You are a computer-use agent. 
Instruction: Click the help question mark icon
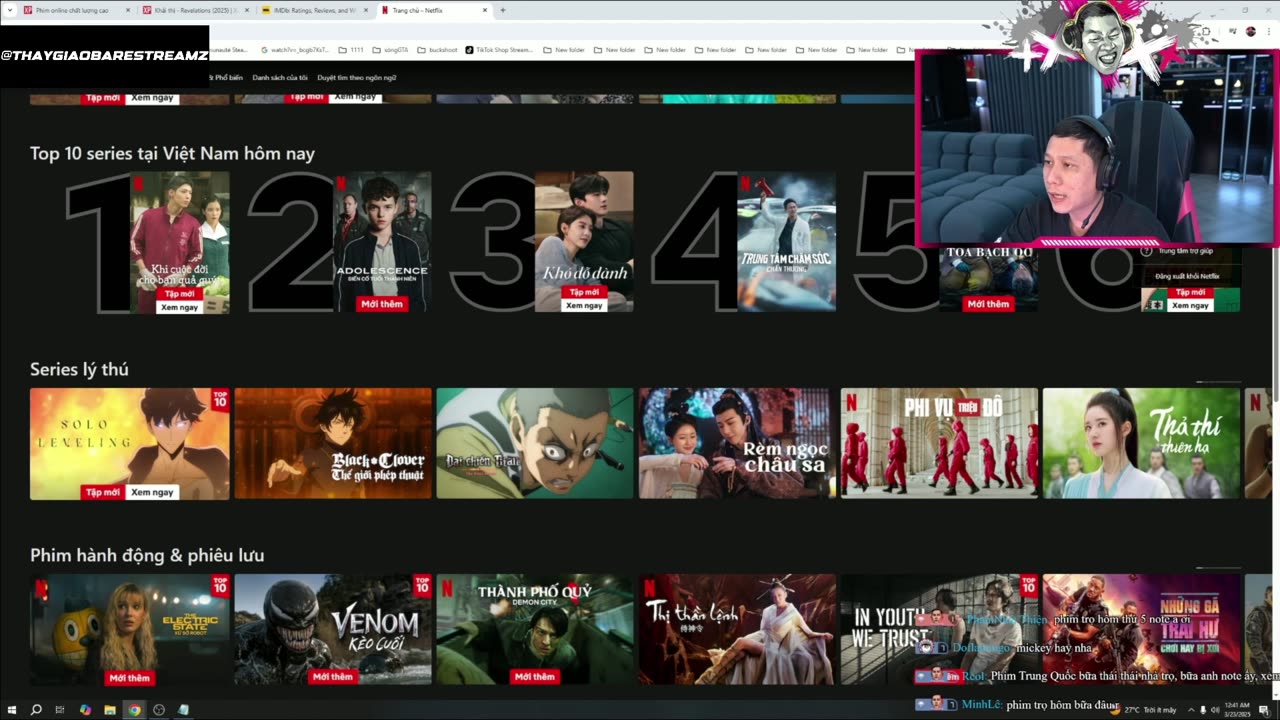pyautogui.click(x=1147, y=251)
